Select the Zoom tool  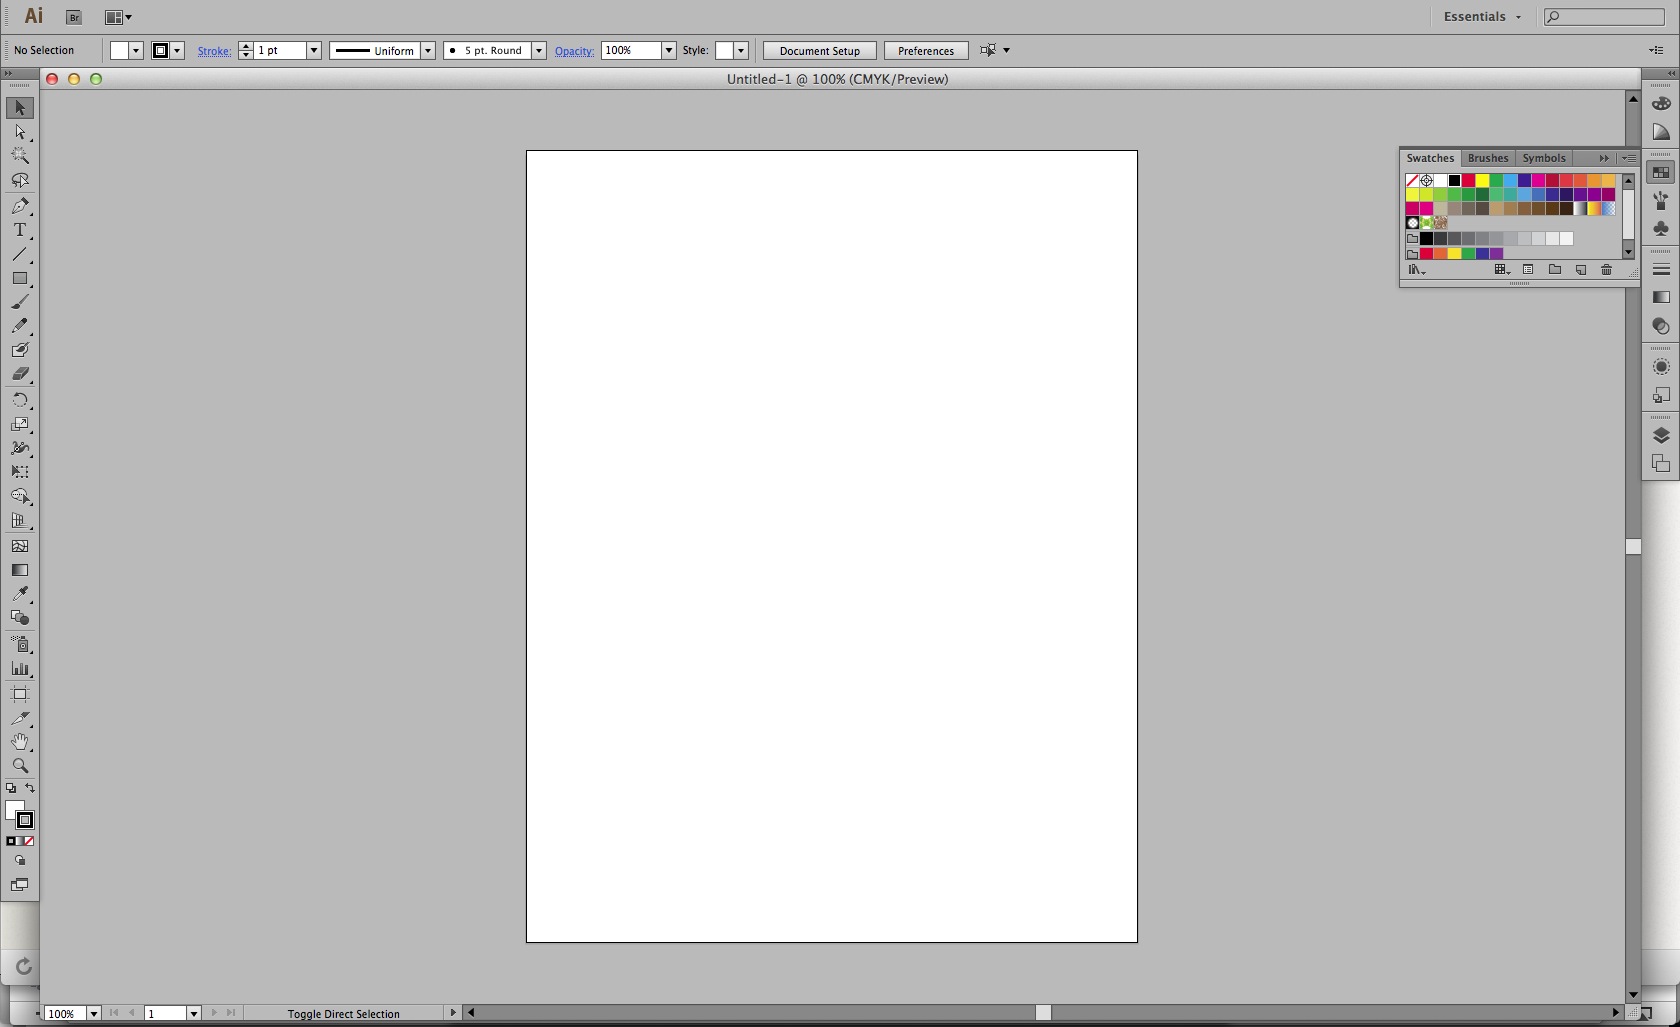pos(20,766)
